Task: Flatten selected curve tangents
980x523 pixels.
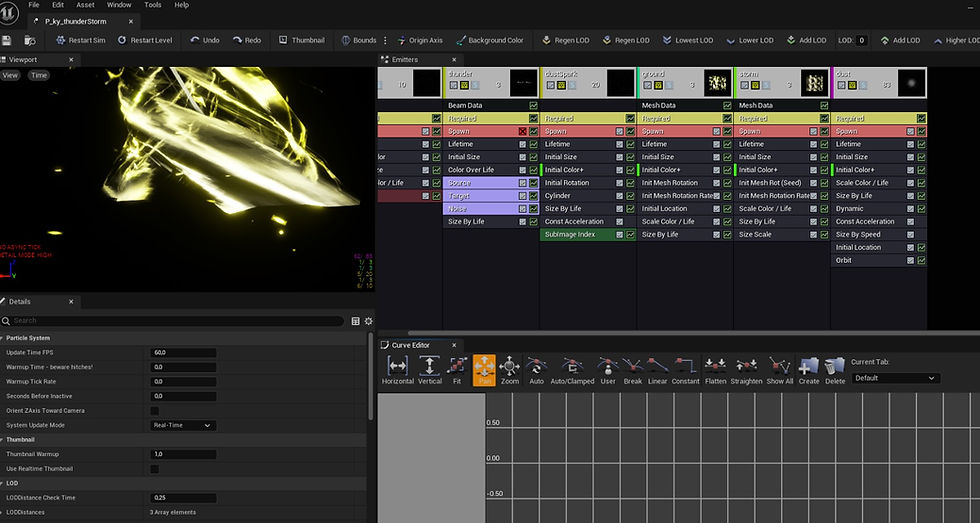Action: tap(716, 370)
